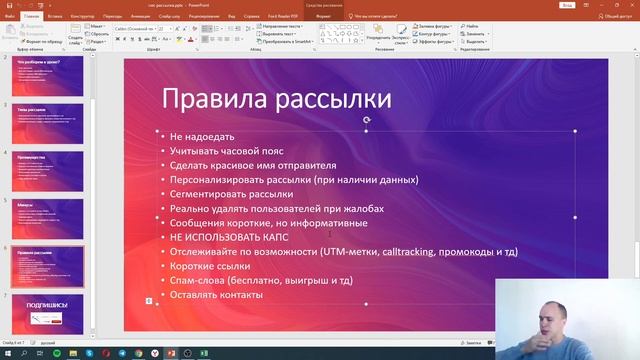This screenshot has width=640, height=360.
Task: Switch to Рецензирование tab
Action: (204, 16)
